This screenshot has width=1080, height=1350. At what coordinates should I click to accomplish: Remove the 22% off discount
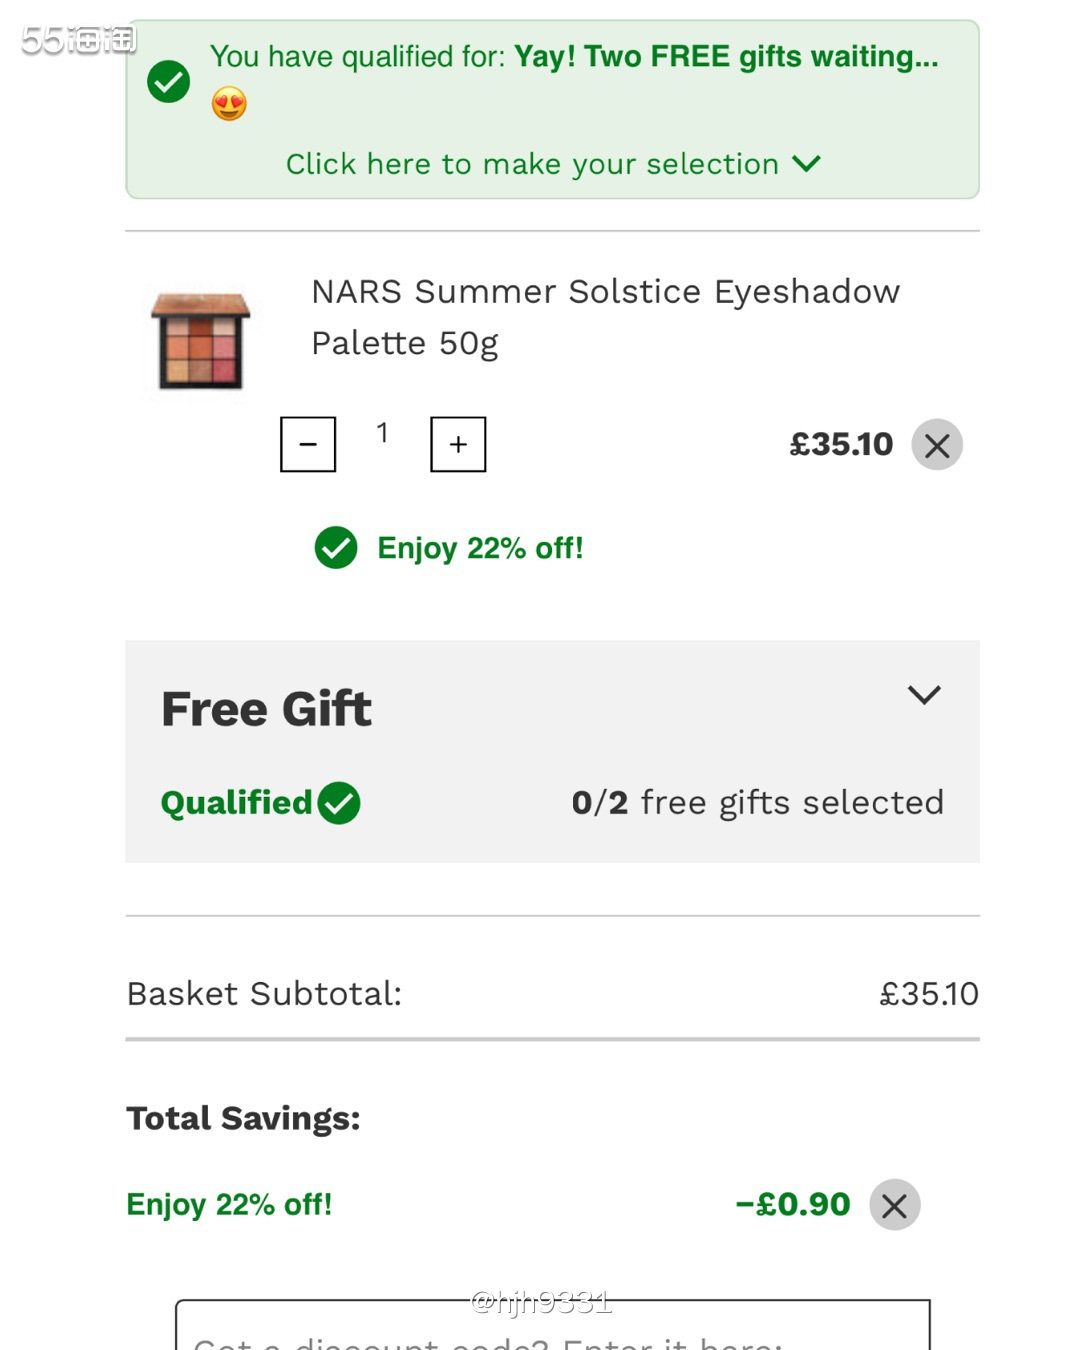[x=894, y=1205]
